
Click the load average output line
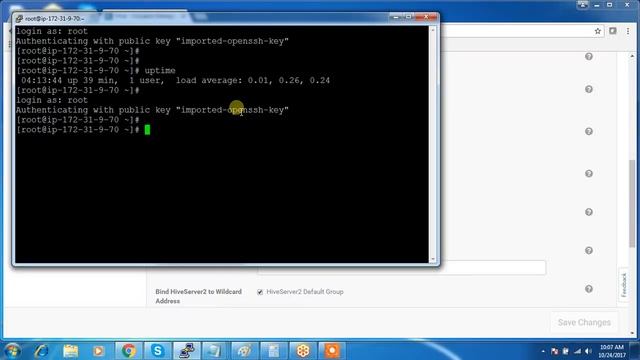click(175, 80)
